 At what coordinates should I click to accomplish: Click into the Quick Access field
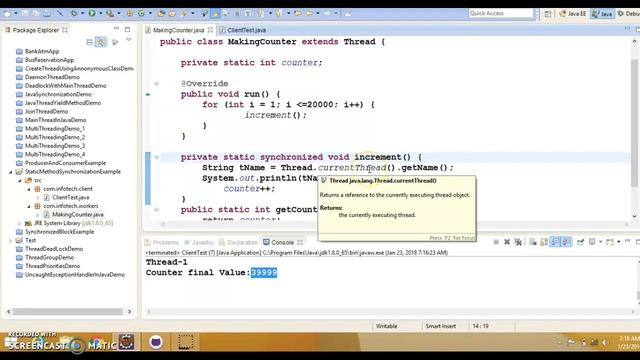tap(501, 13)
